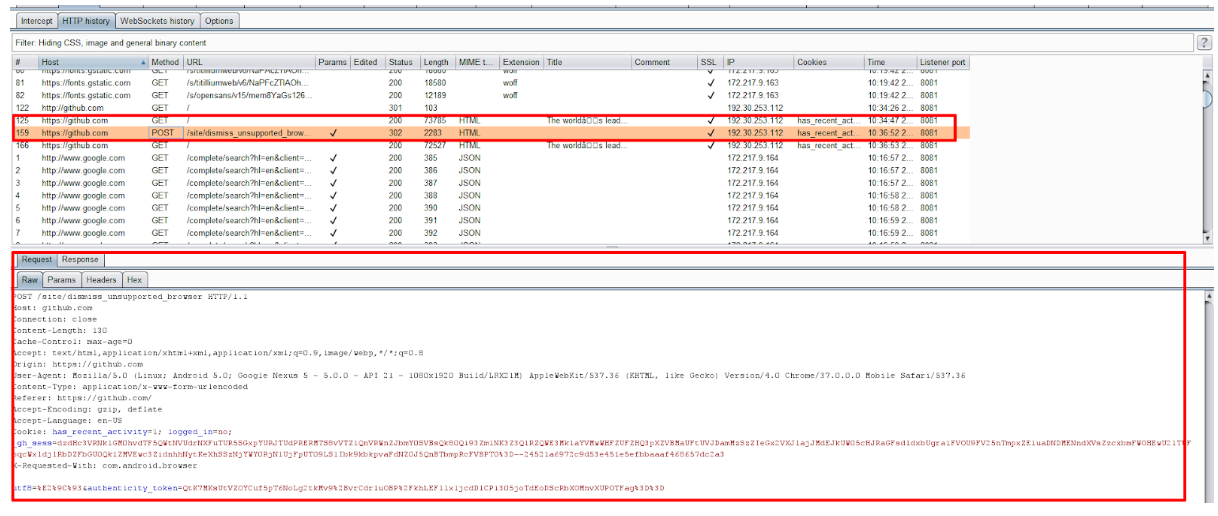
Task: Sort by the Status column header
Action: click(403, 62)
